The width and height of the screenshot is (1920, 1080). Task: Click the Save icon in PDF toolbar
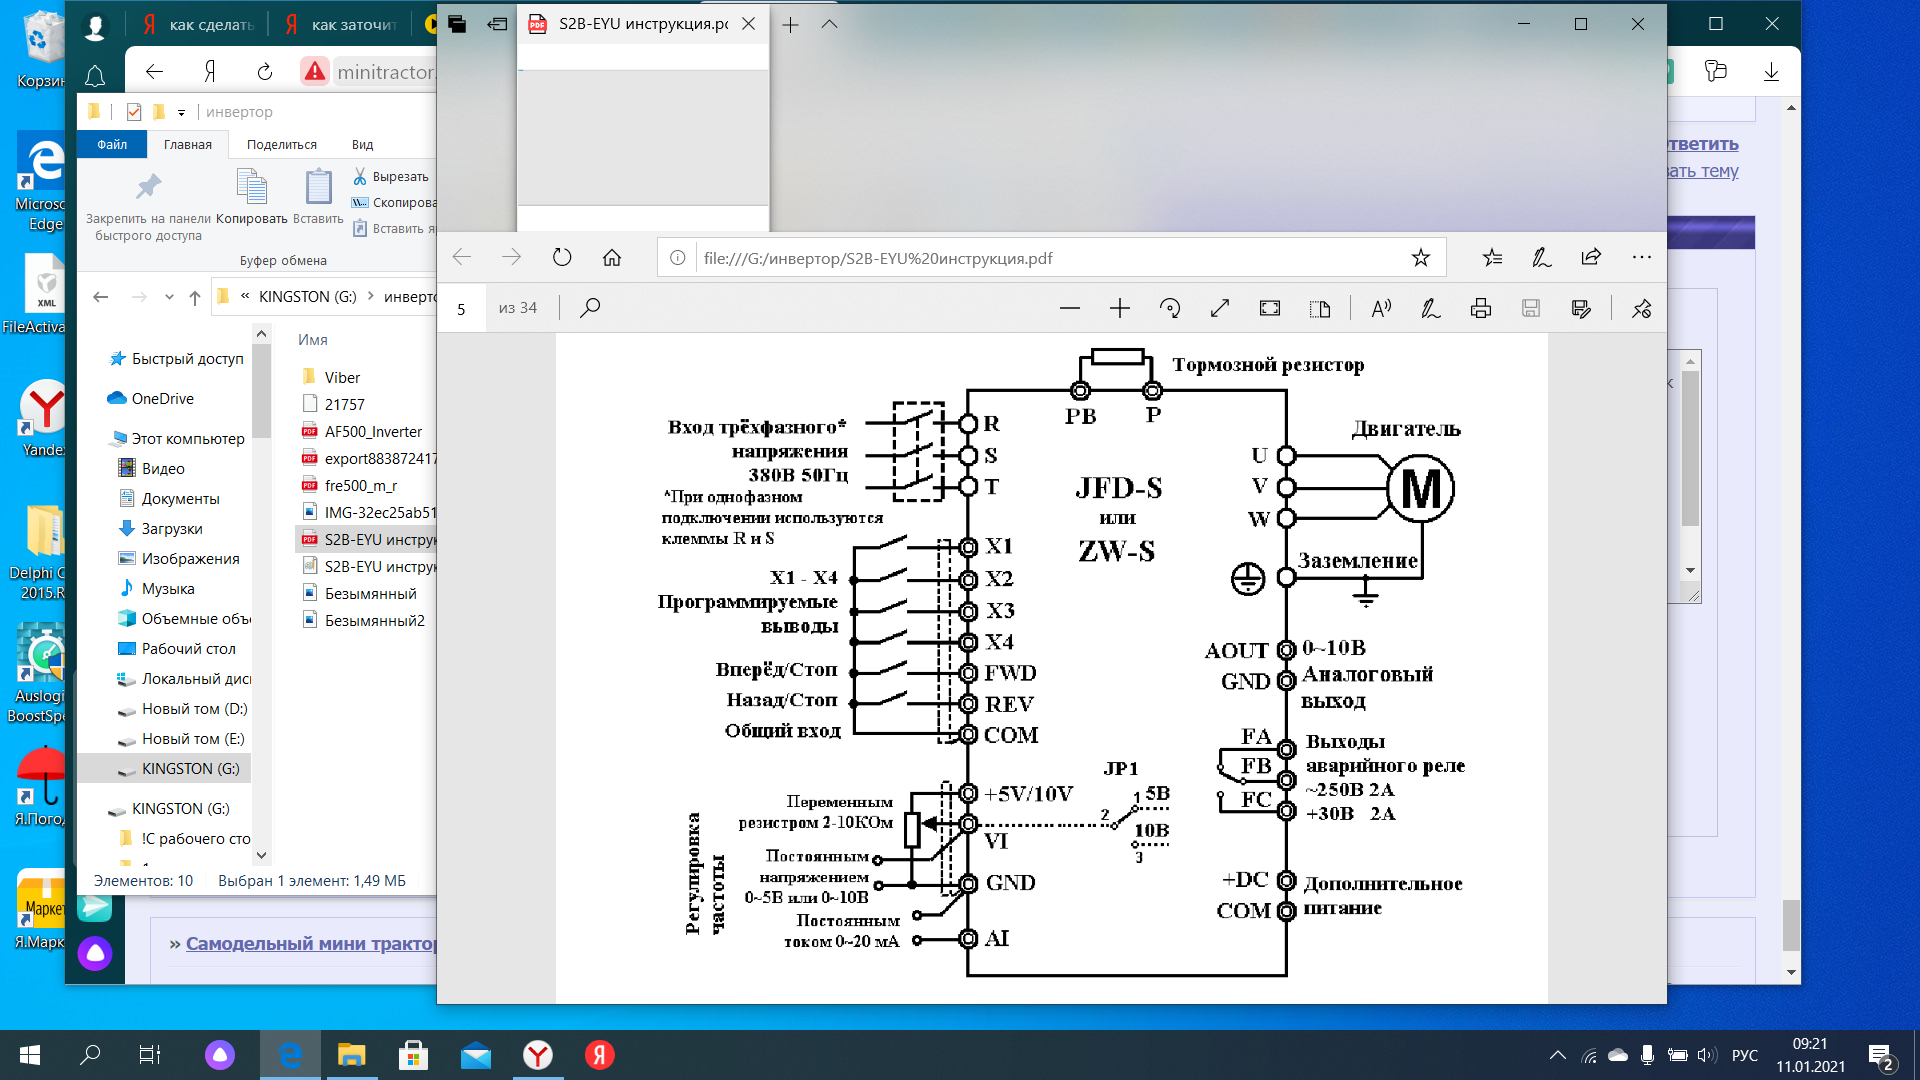[x=1531, y=308]
